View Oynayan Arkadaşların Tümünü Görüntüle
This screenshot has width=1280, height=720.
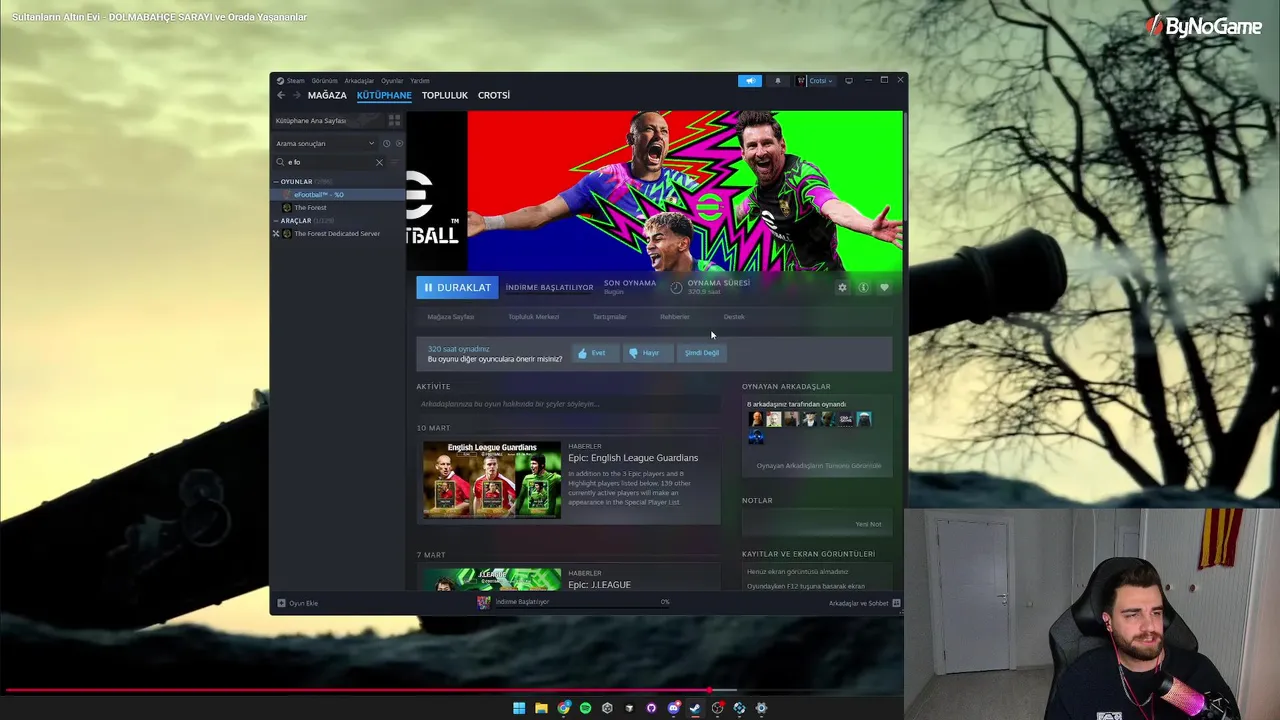(x=819, y=466)
